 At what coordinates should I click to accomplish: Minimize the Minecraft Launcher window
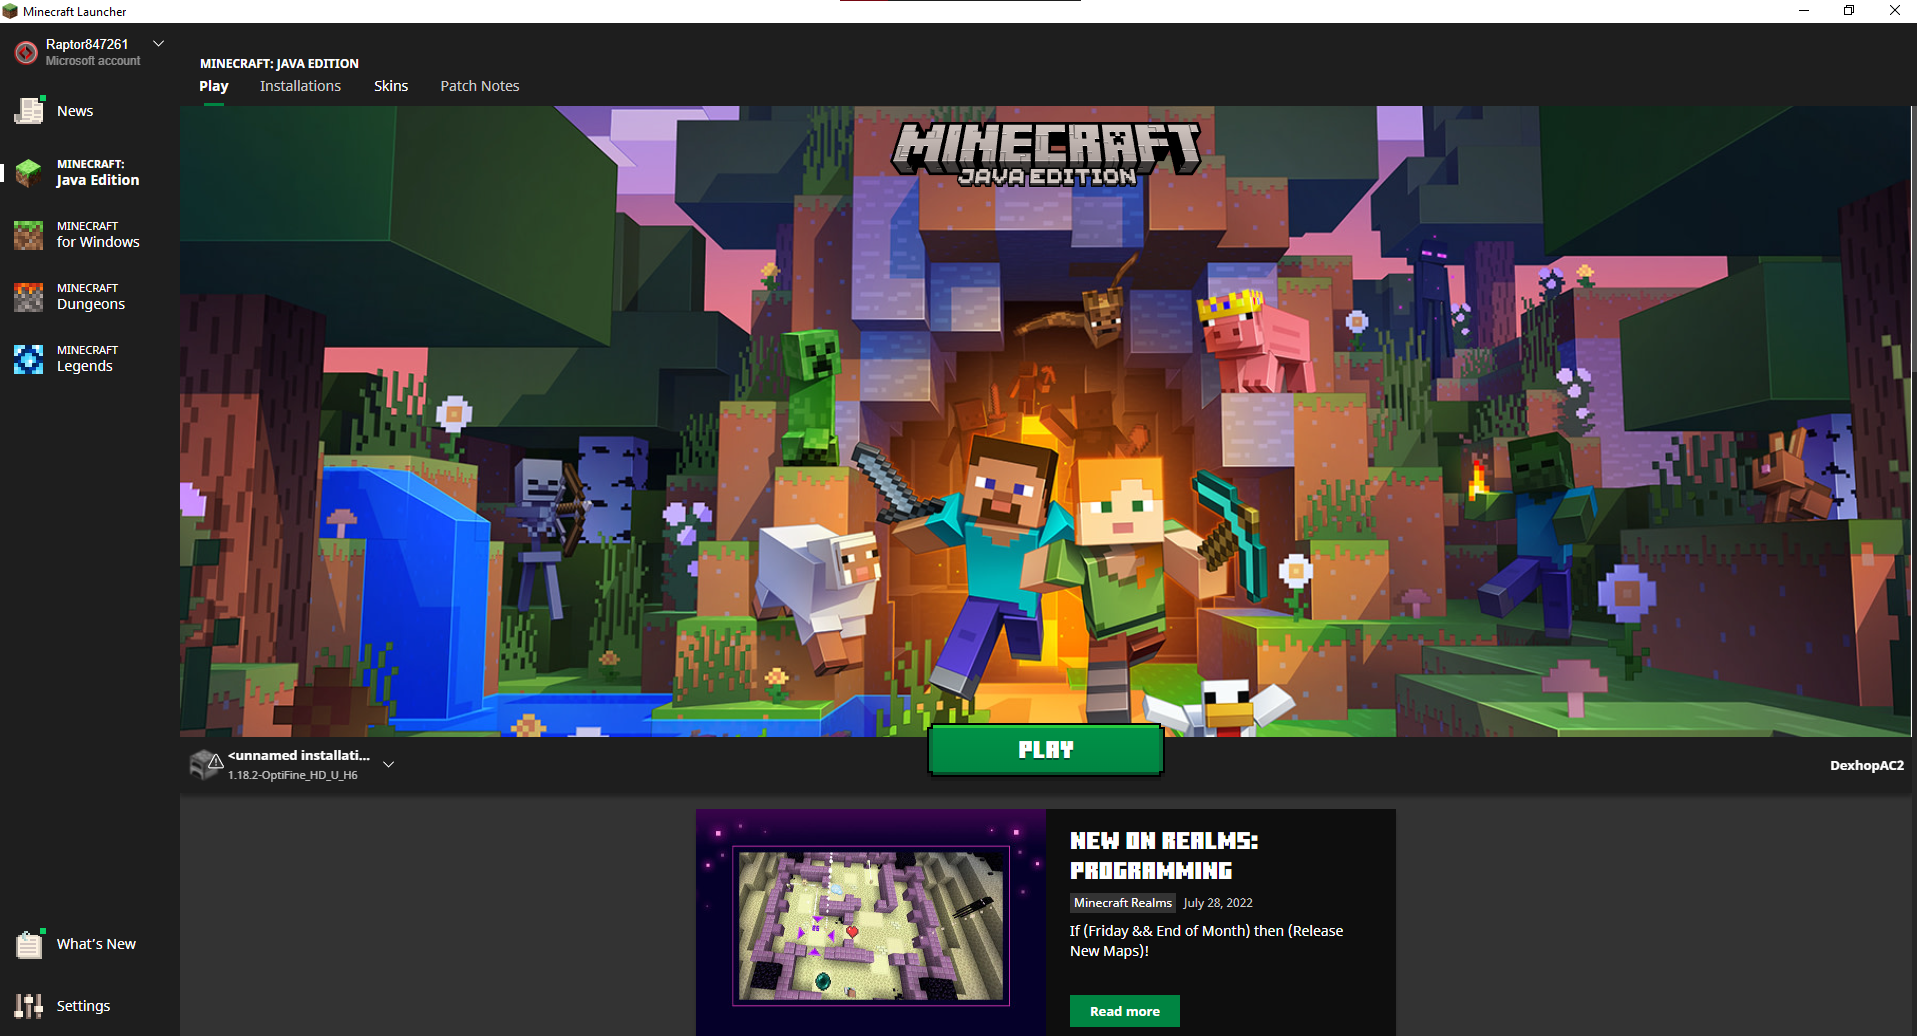pyautogui.click(x=1804, y=11)
